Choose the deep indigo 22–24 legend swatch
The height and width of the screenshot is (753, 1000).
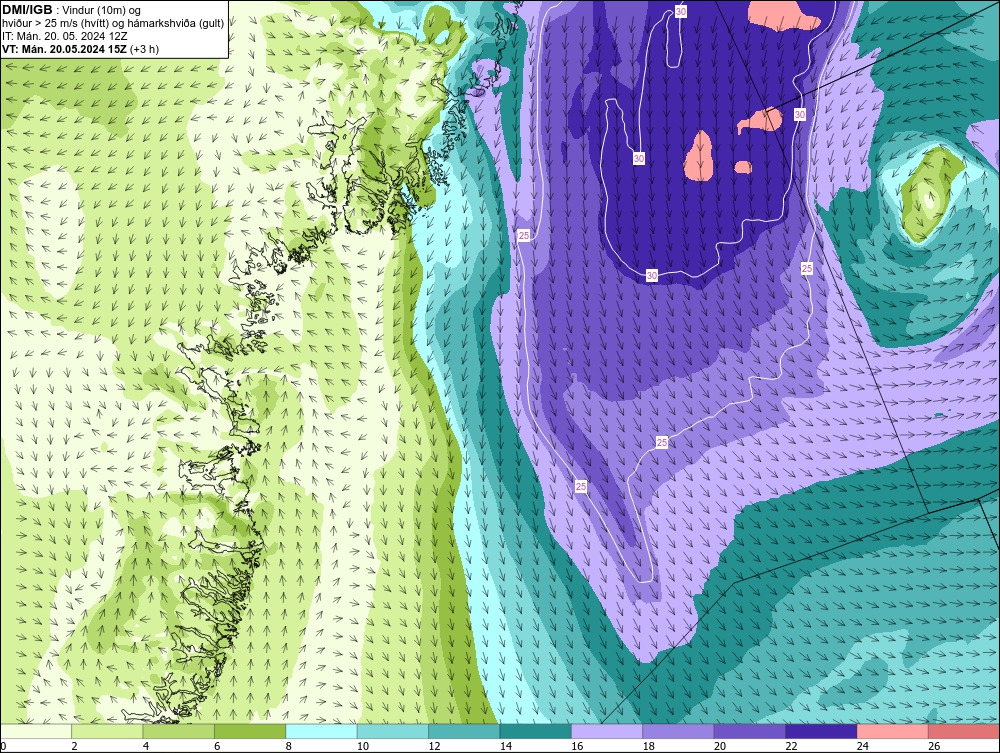click(821, 731)
